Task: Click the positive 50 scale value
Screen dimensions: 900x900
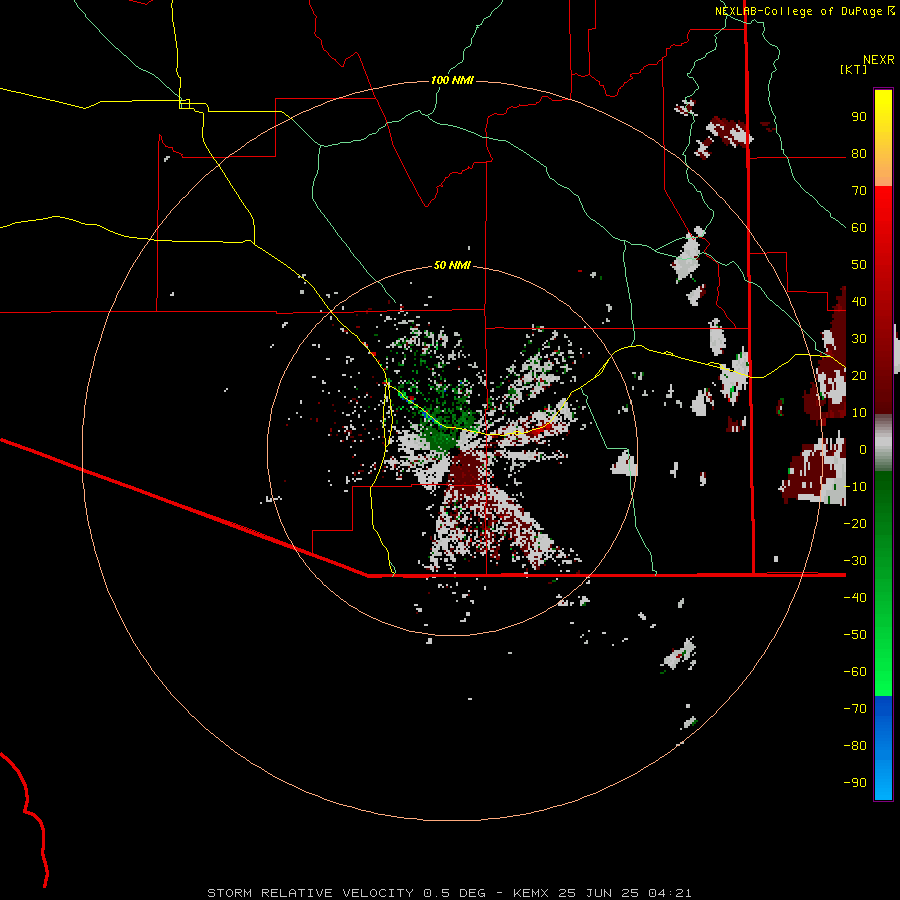Action: coord(859,265)
